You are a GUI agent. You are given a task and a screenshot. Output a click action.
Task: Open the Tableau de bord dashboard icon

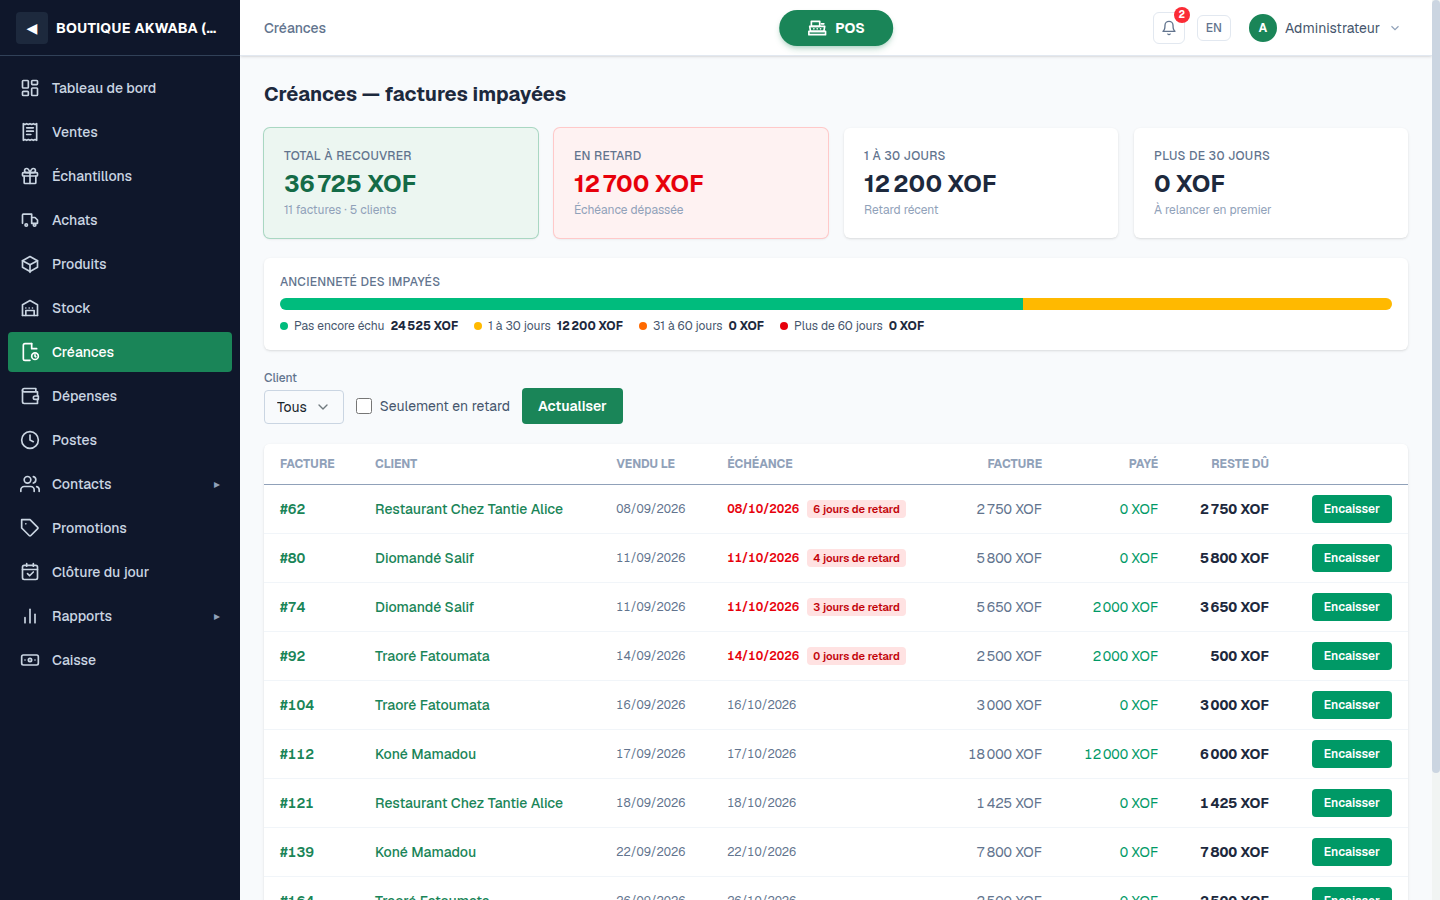[x=30, y=88]
